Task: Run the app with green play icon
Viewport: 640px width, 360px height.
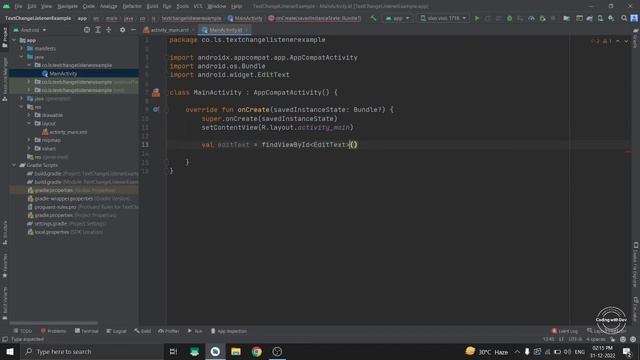Action: tap(477, 18)
